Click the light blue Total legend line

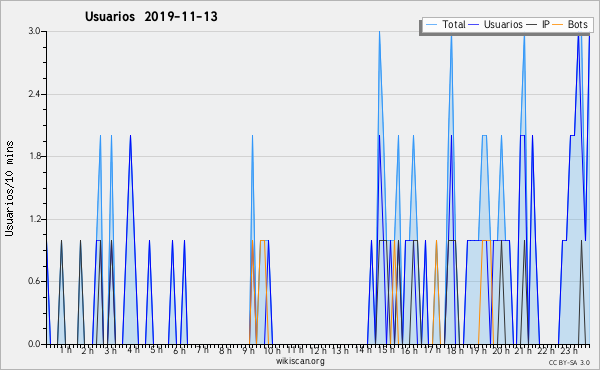[431, 25]
